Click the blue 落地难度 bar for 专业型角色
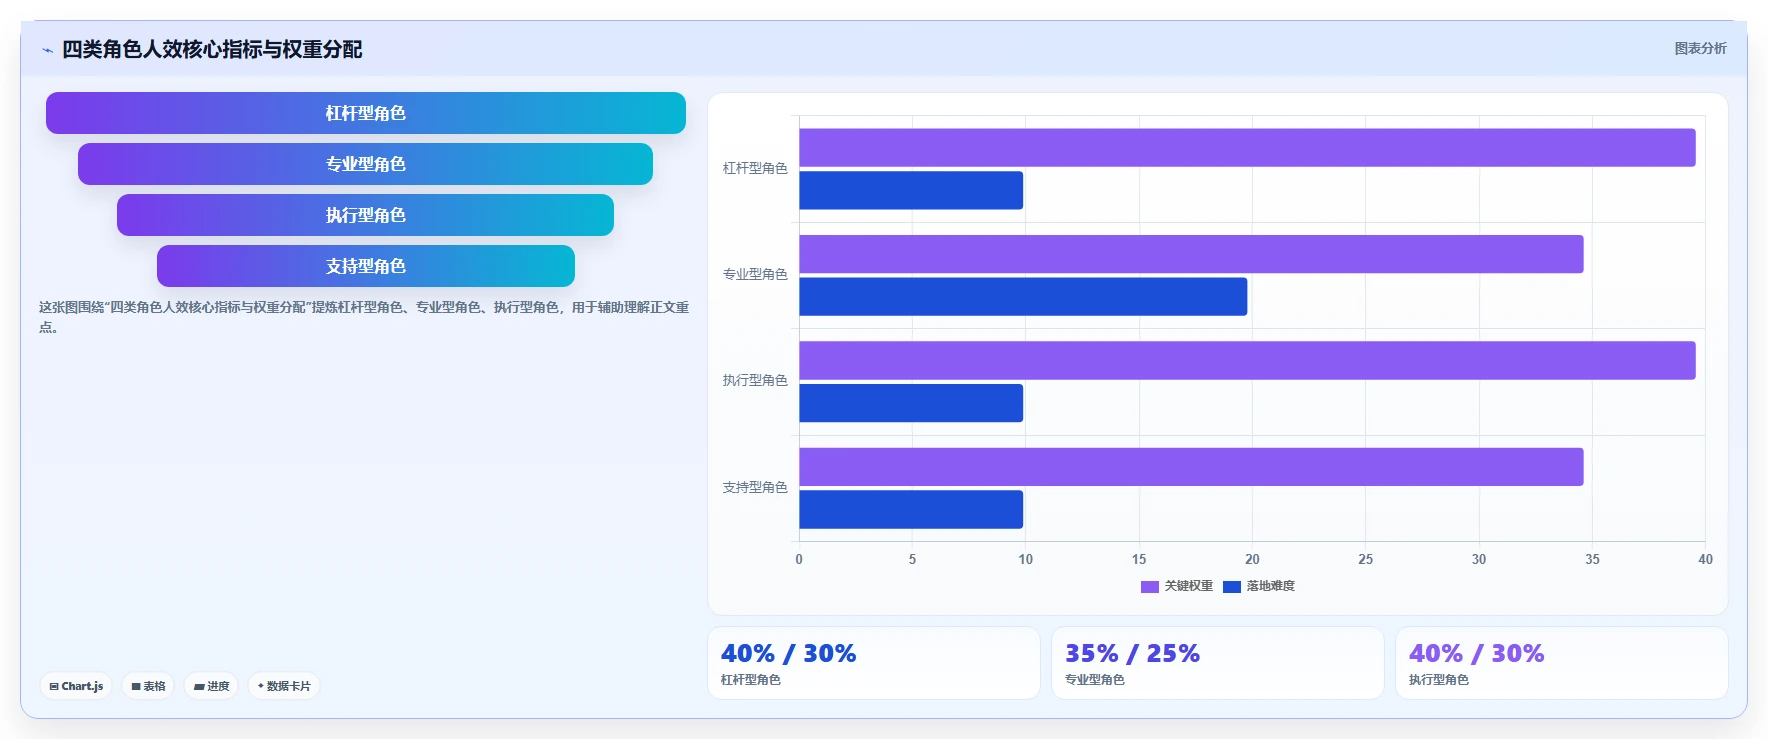Screen dimensions: 1768x739 1023,297
